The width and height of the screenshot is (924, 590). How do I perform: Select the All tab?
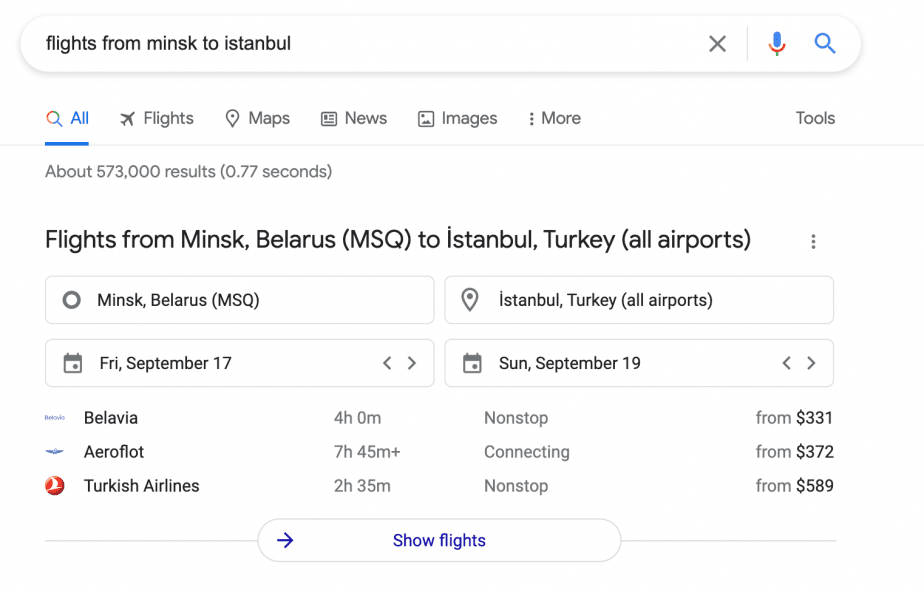(67, 118)
